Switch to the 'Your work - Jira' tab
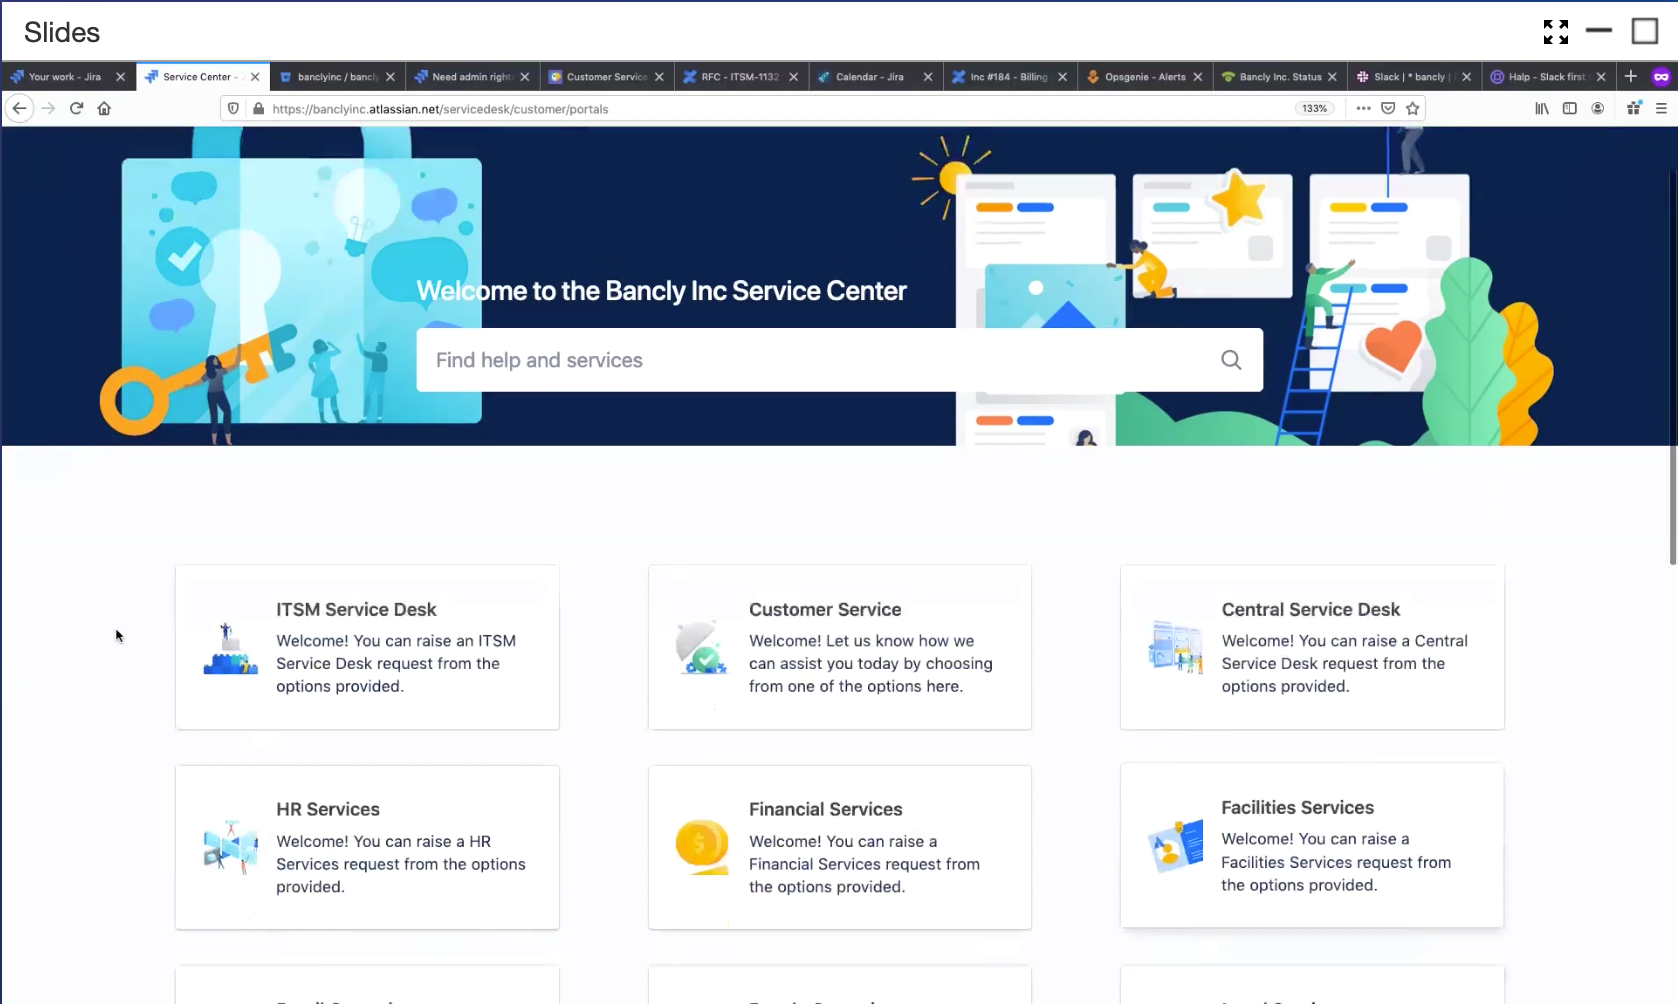Image resolution: width=1678 pixels, height=1004 pixels. tap(64, 76)
